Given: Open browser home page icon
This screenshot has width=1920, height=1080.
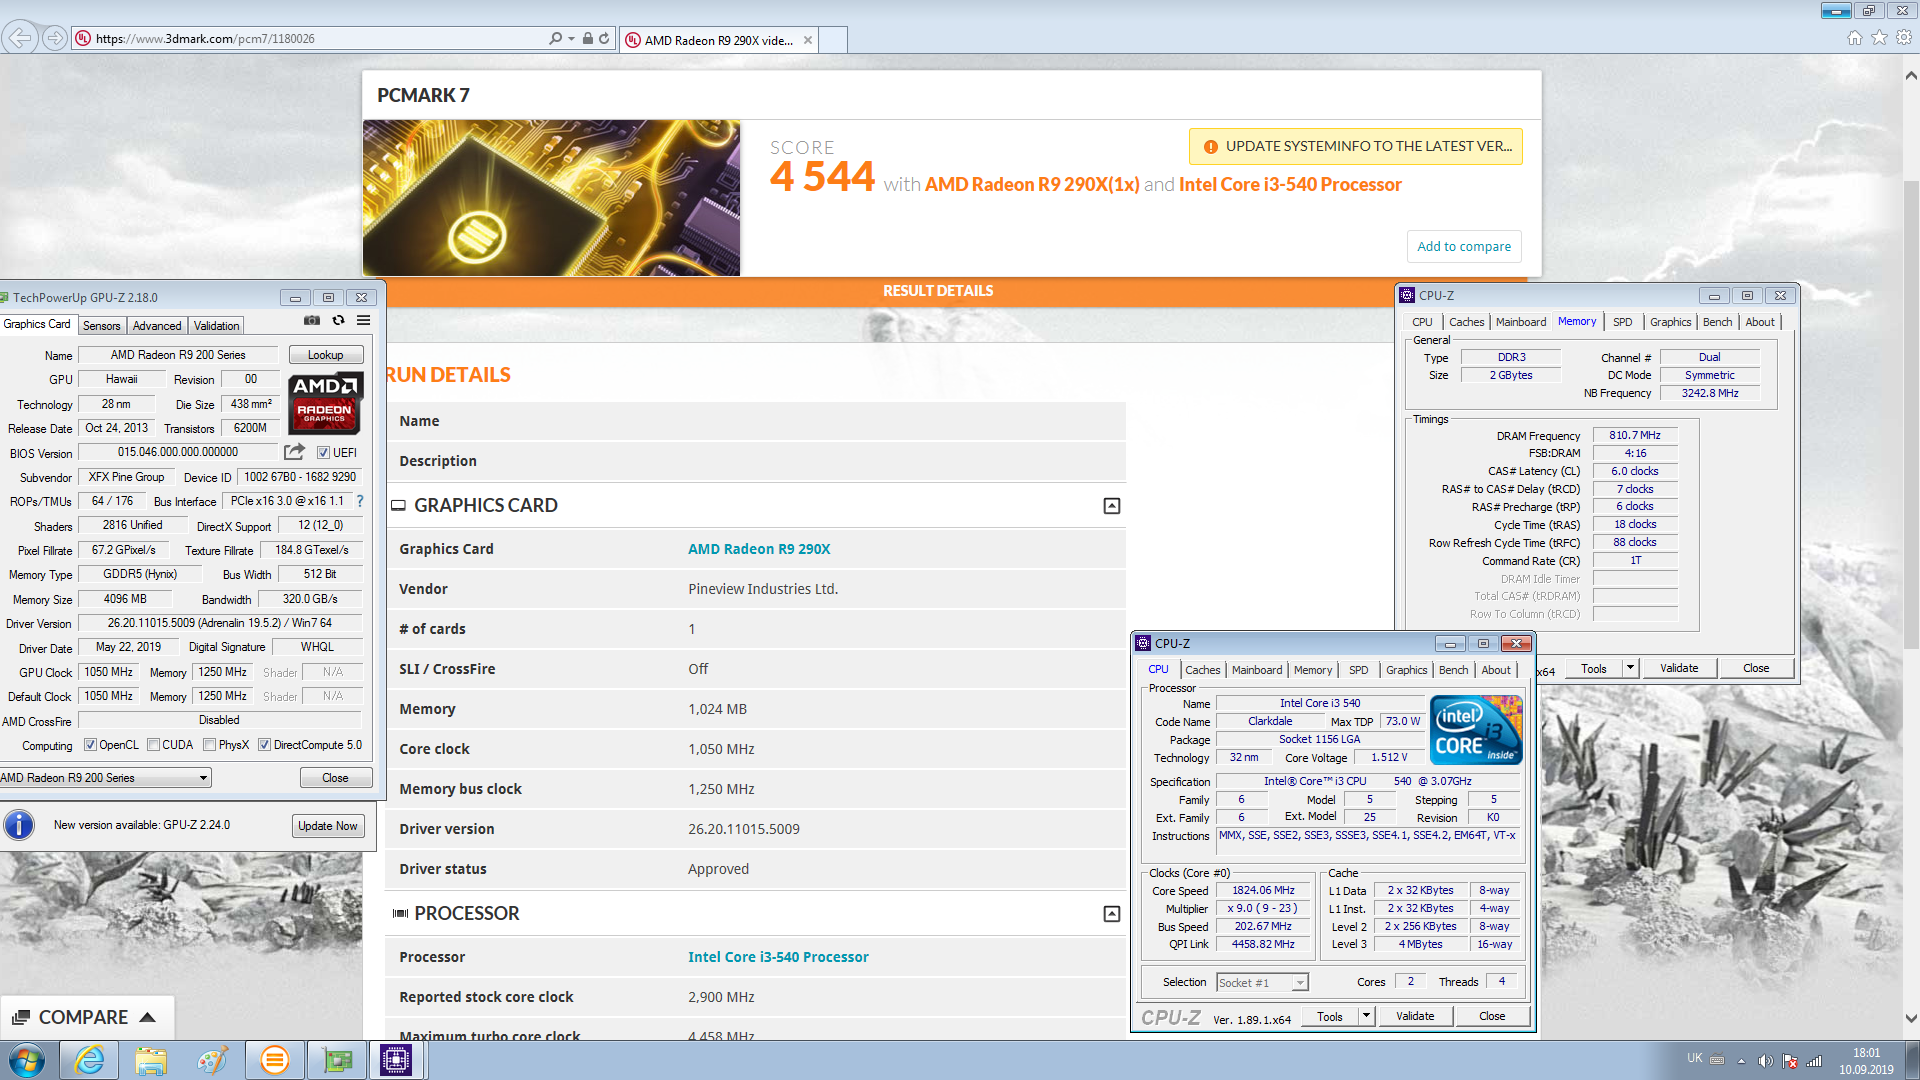Looking at the screenshot, I should (x=1854, y=38).
